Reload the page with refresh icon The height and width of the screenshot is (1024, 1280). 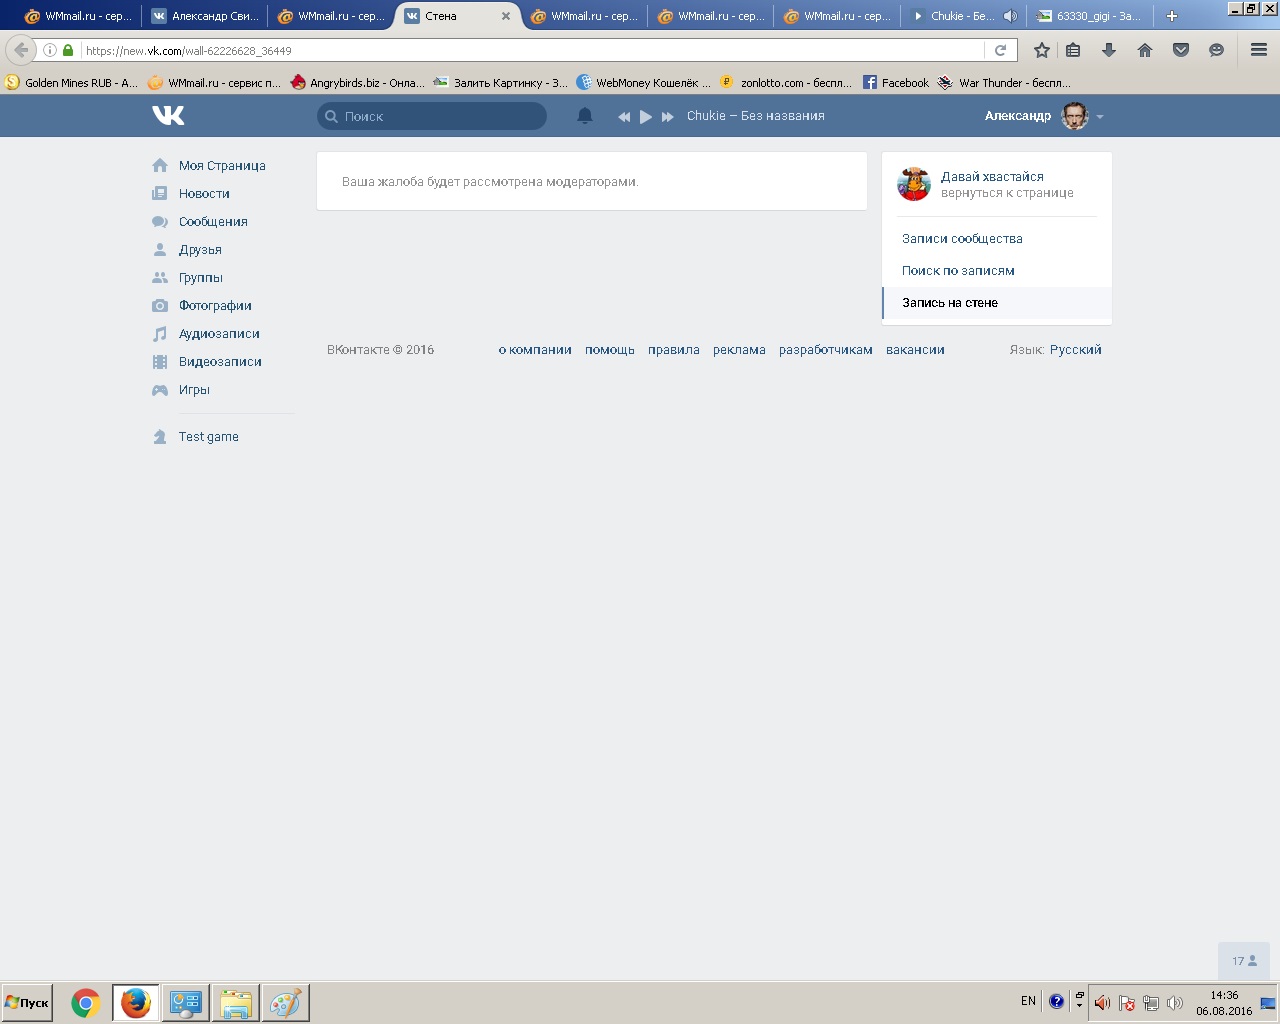[1000, 50]
